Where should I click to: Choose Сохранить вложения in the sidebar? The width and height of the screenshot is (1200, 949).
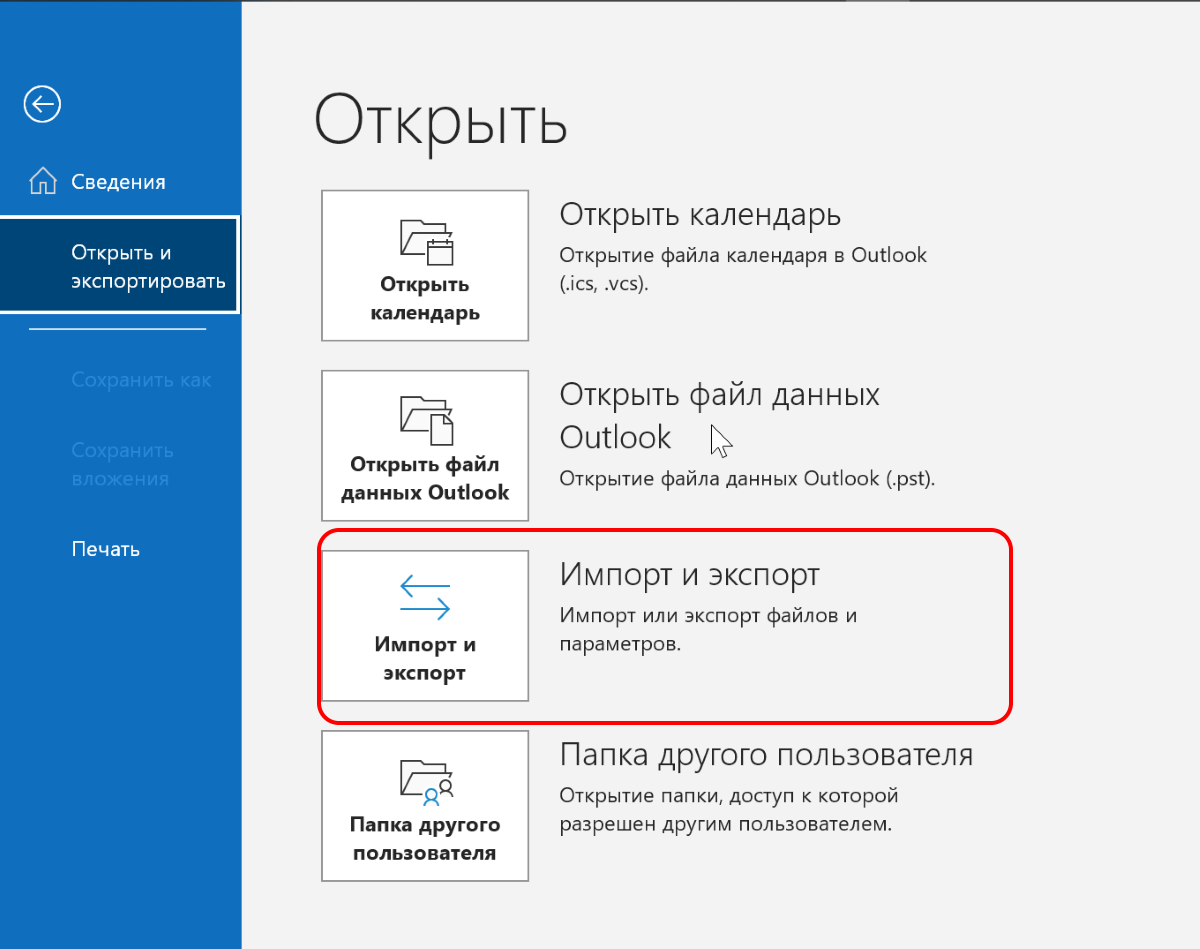[x=120, y=464]
